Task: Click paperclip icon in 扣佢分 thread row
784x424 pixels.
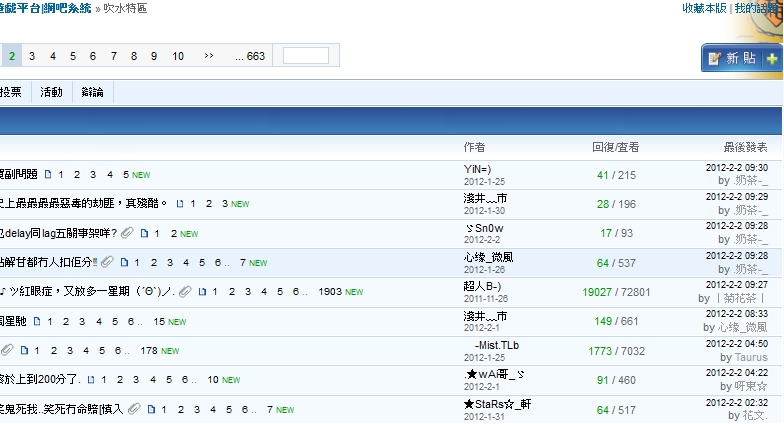Action: click(x=107, y=262)
